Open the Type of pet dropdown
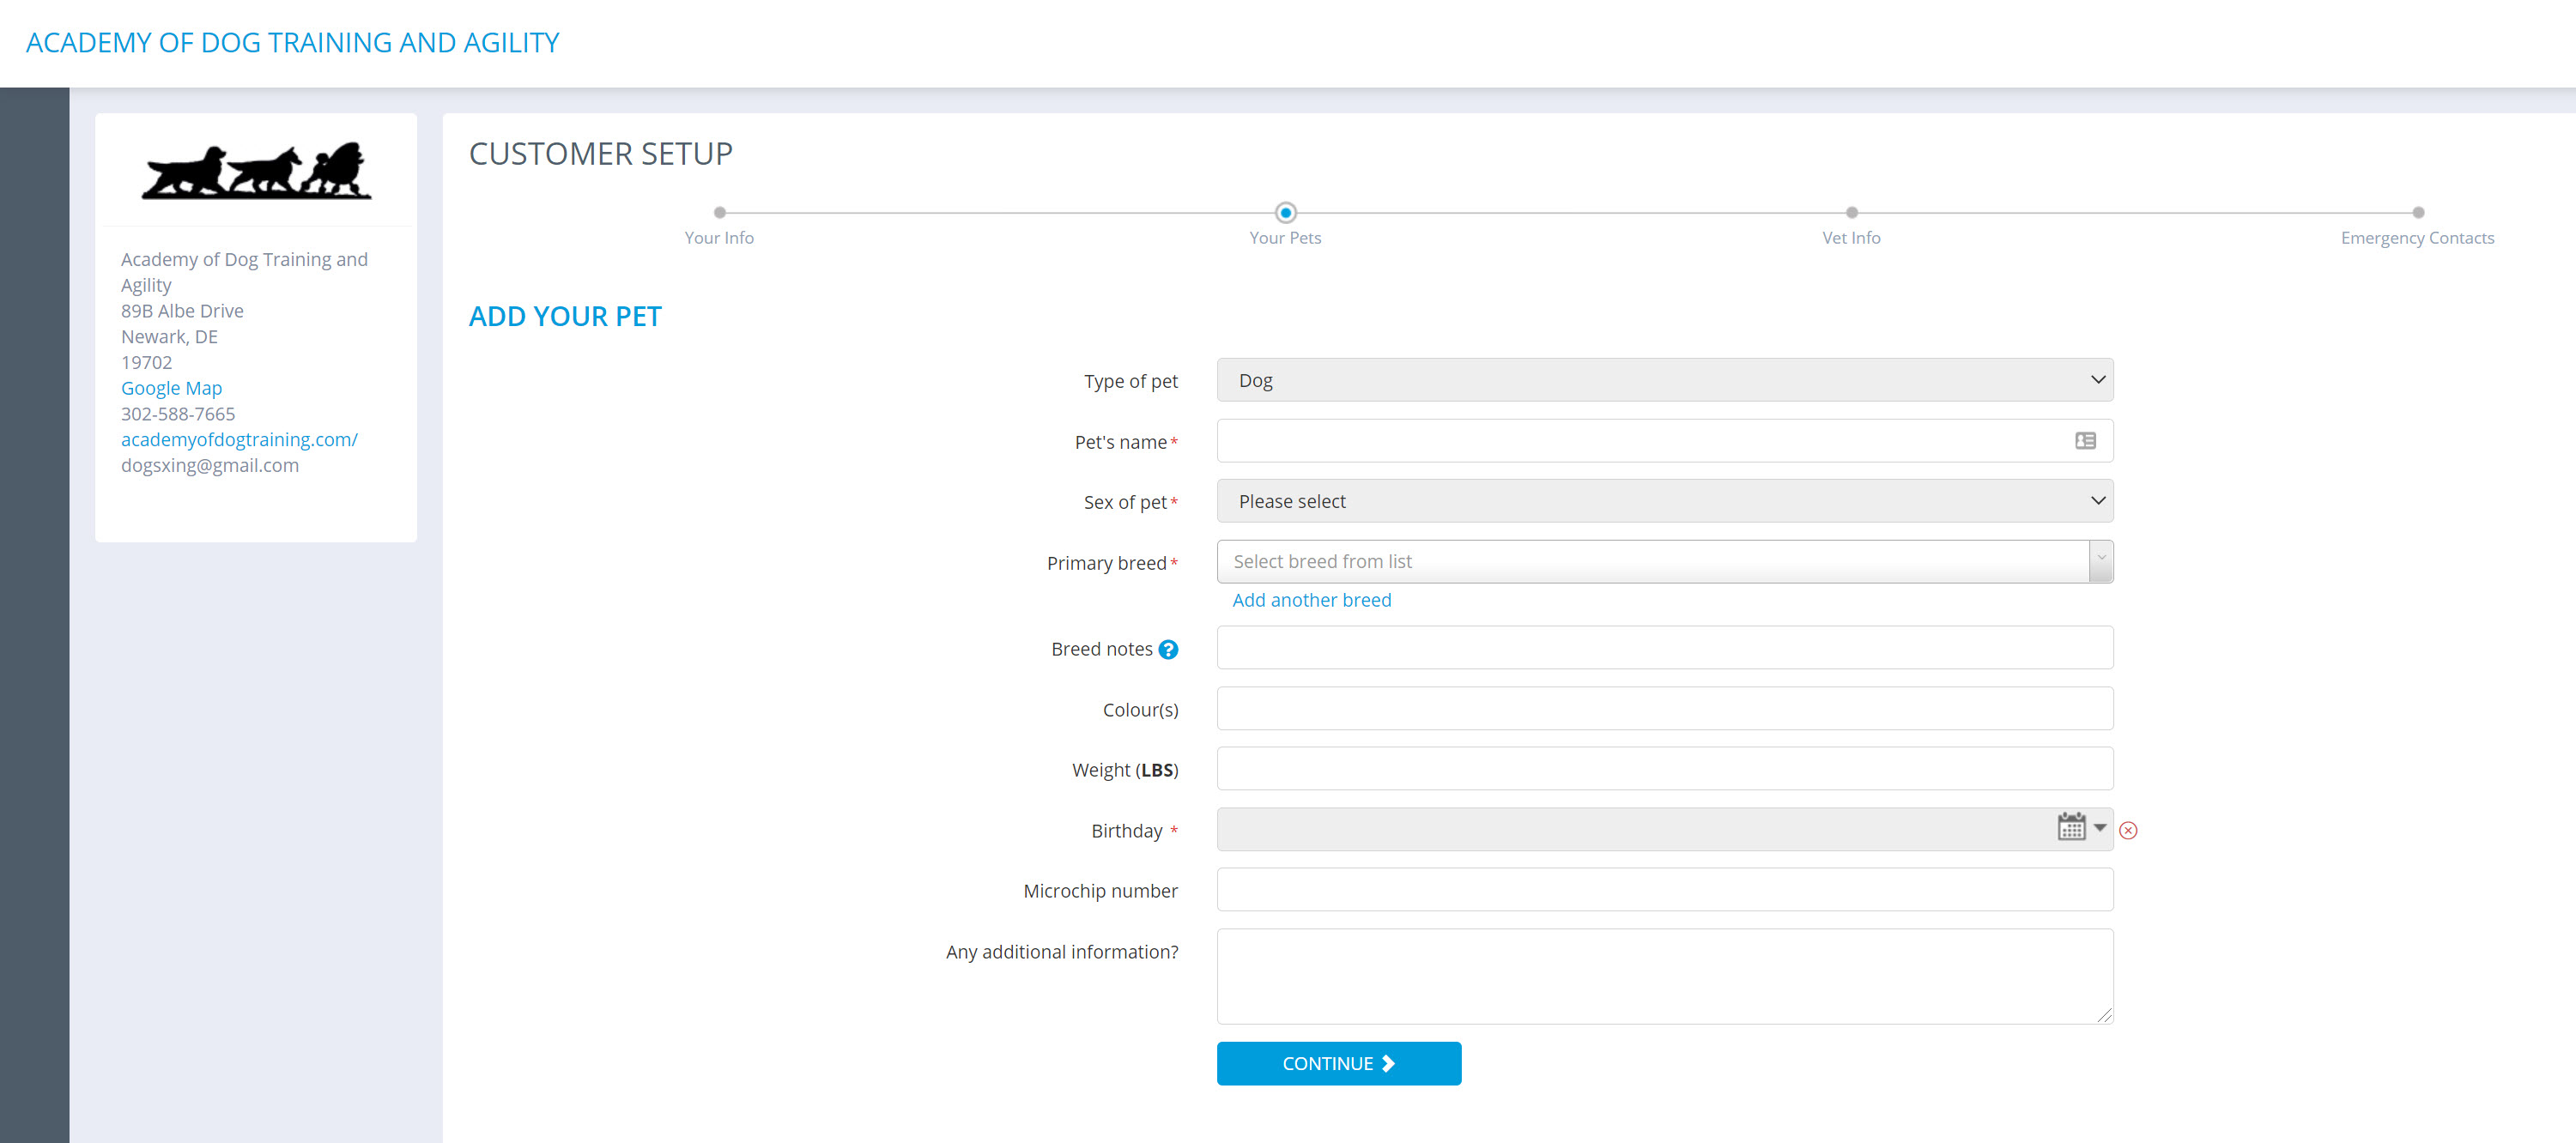This screenshot has width=2576, height=1143. [x=1664, y=380]
